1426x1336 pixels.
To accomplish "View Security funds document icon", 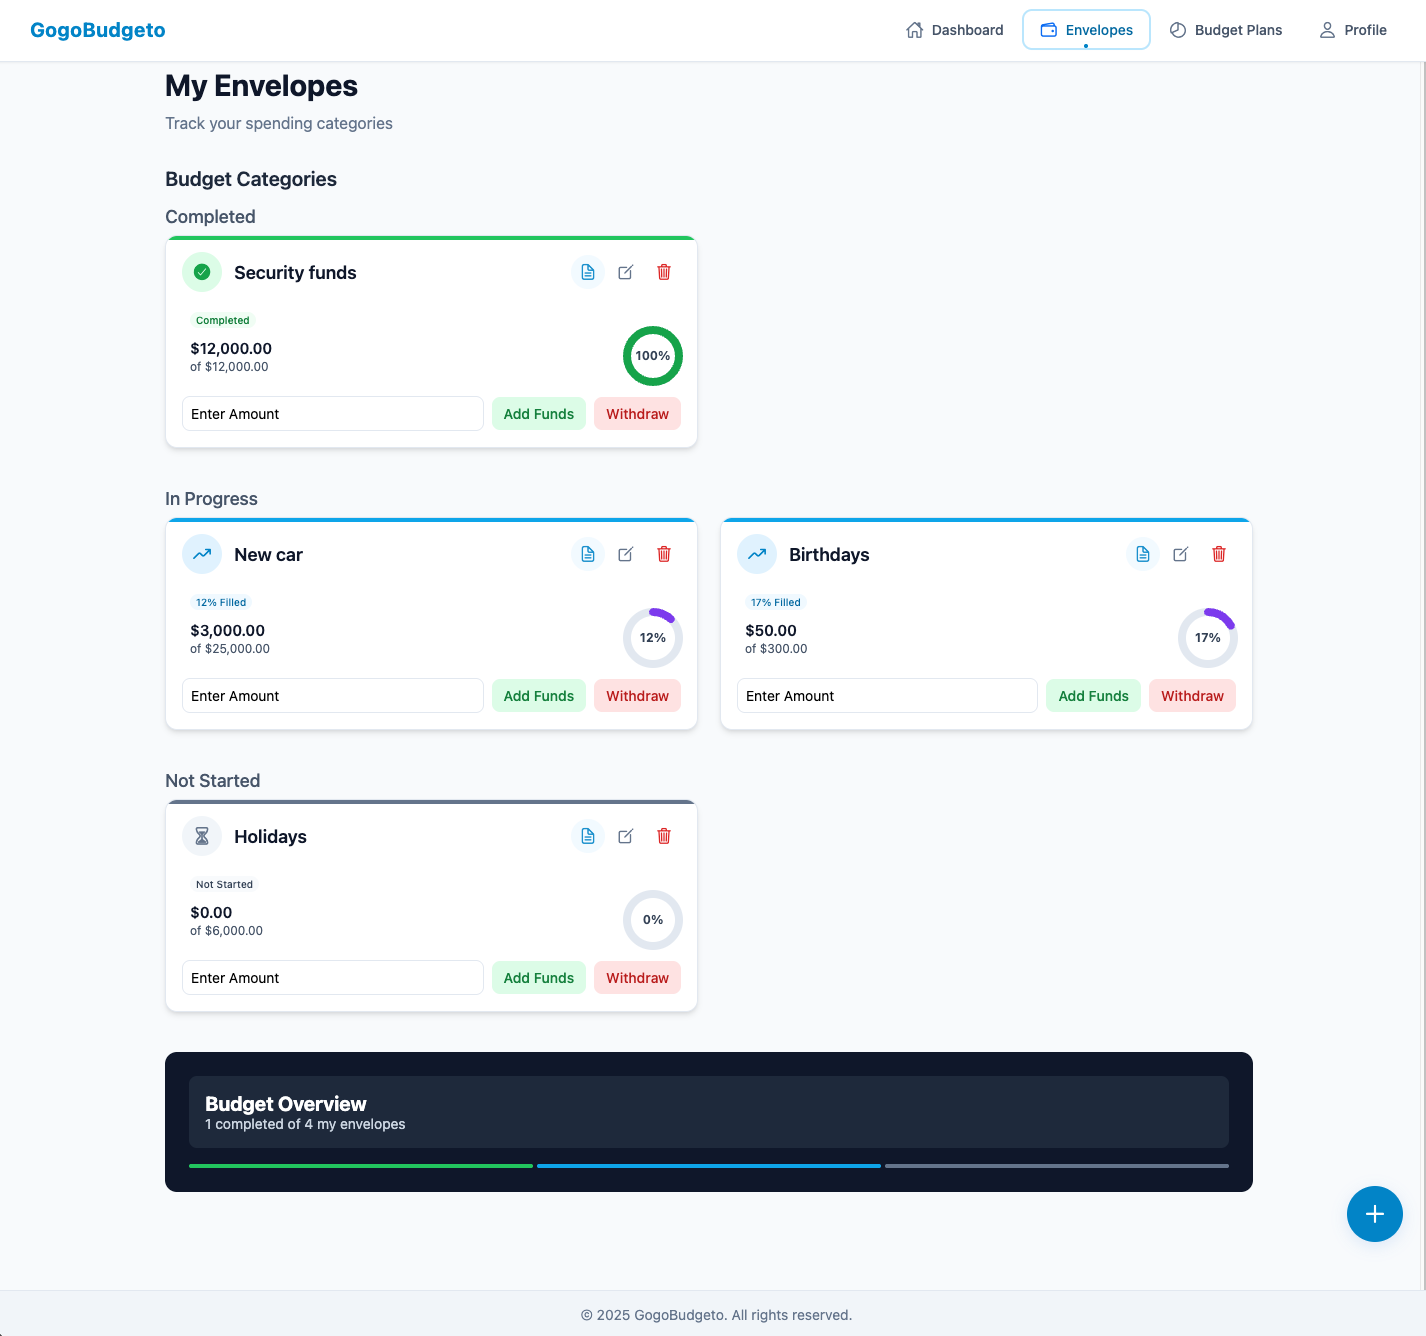I will (588, 272).
